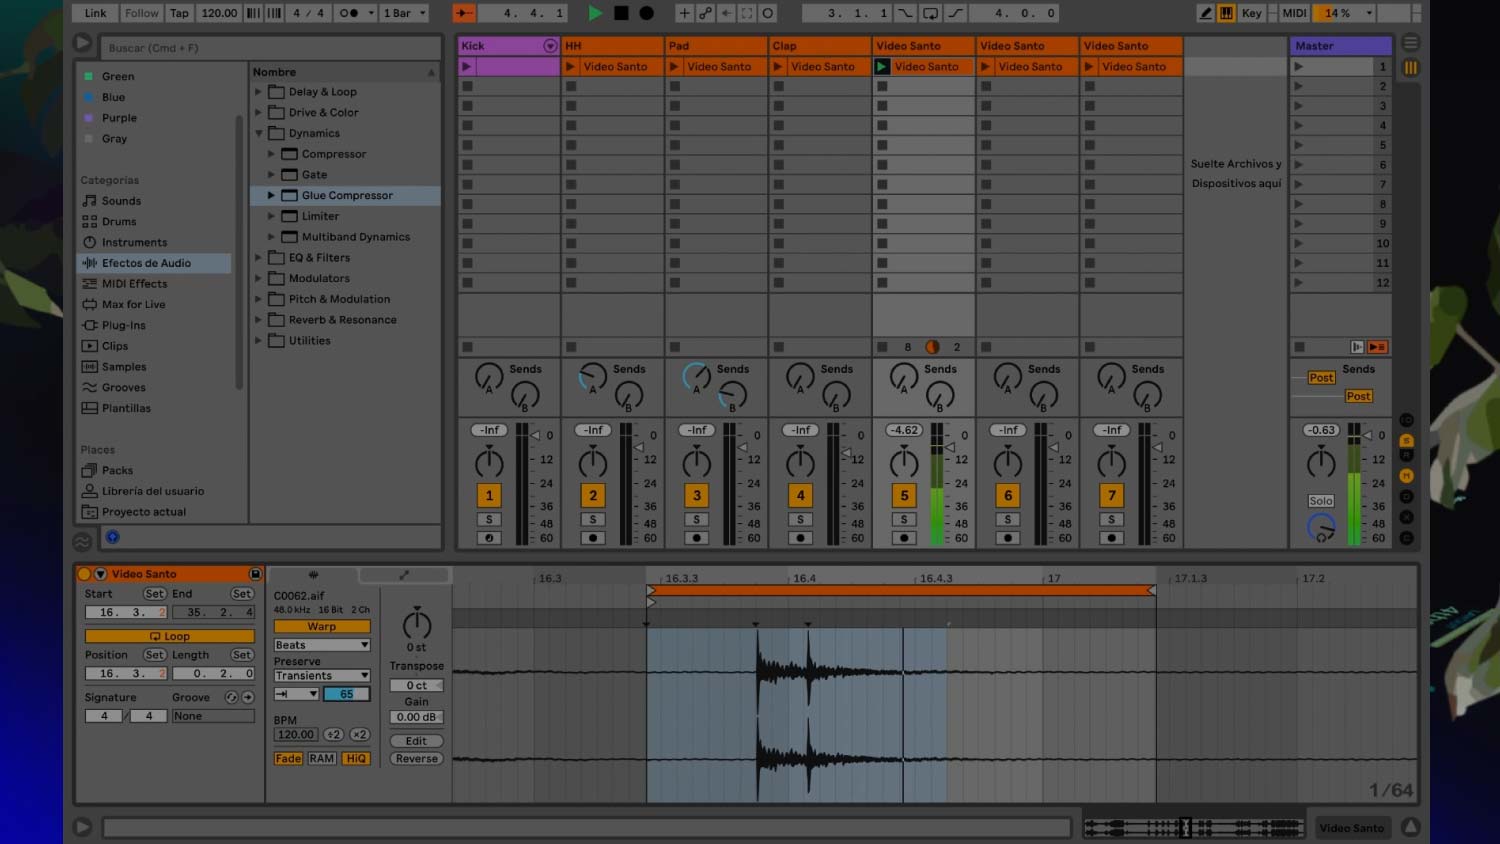The image size is (1500, 844).
Task: Click double tempo ×2 button
Action: pyautogui.click(x=359, y=734)
